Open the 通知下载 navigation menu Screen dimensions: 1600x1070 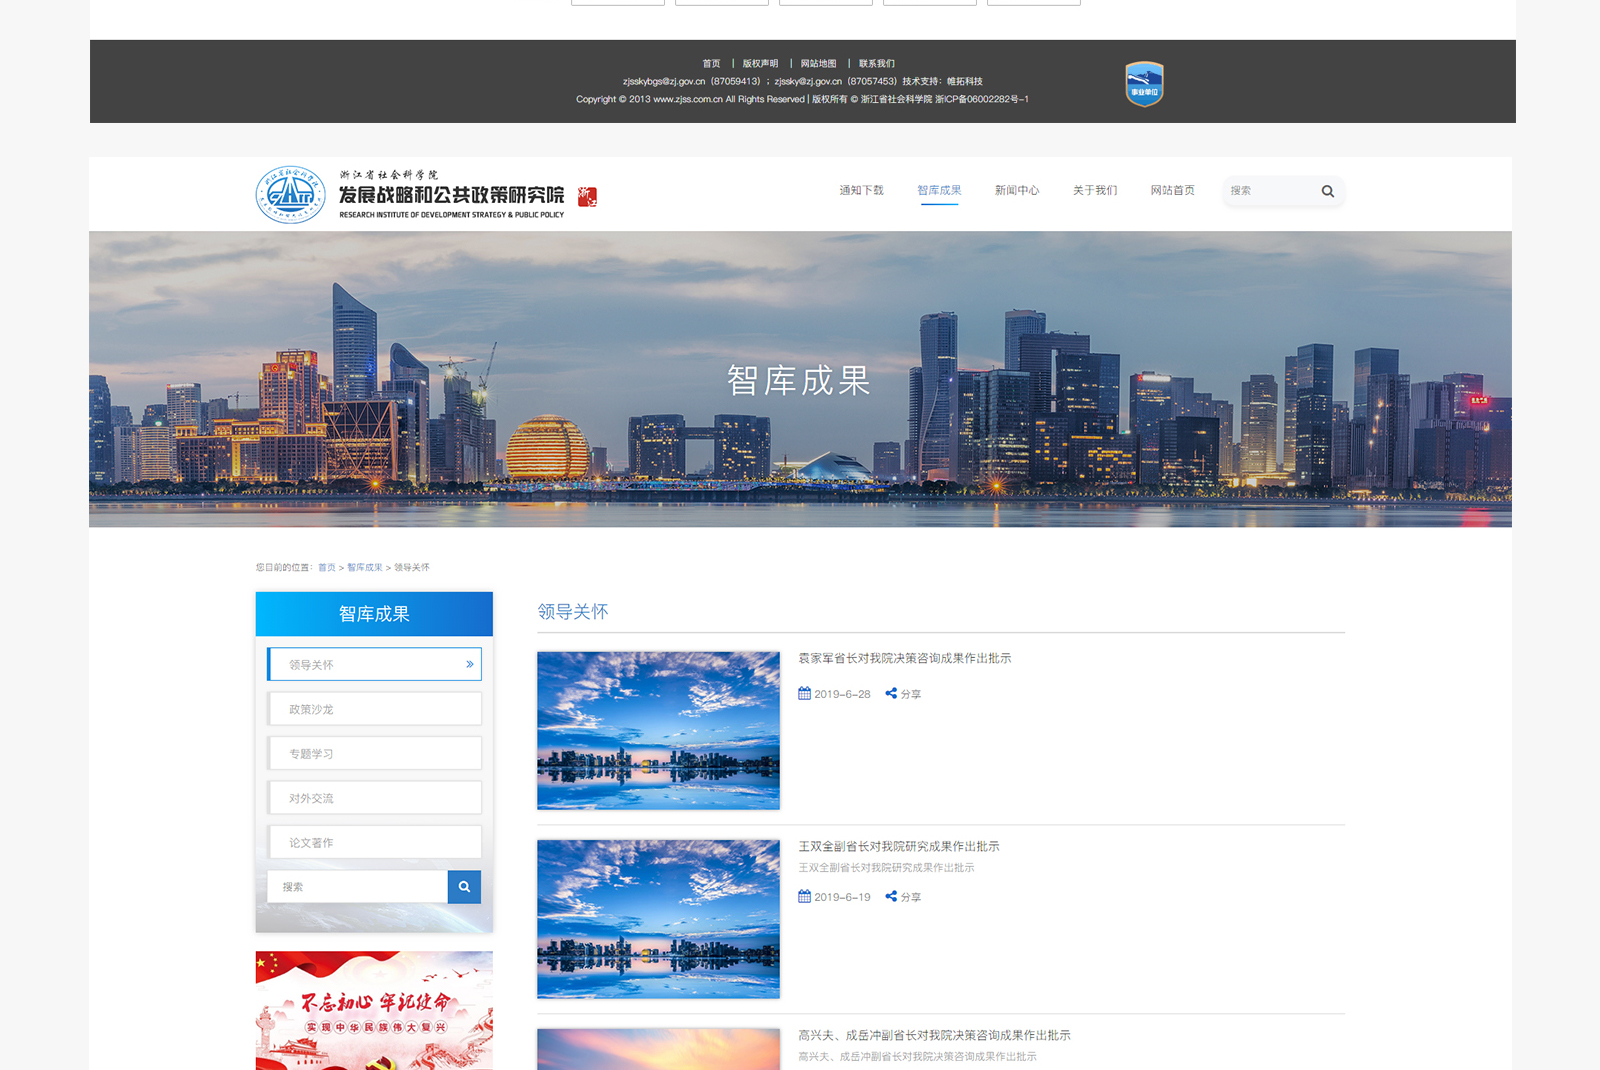861,190
